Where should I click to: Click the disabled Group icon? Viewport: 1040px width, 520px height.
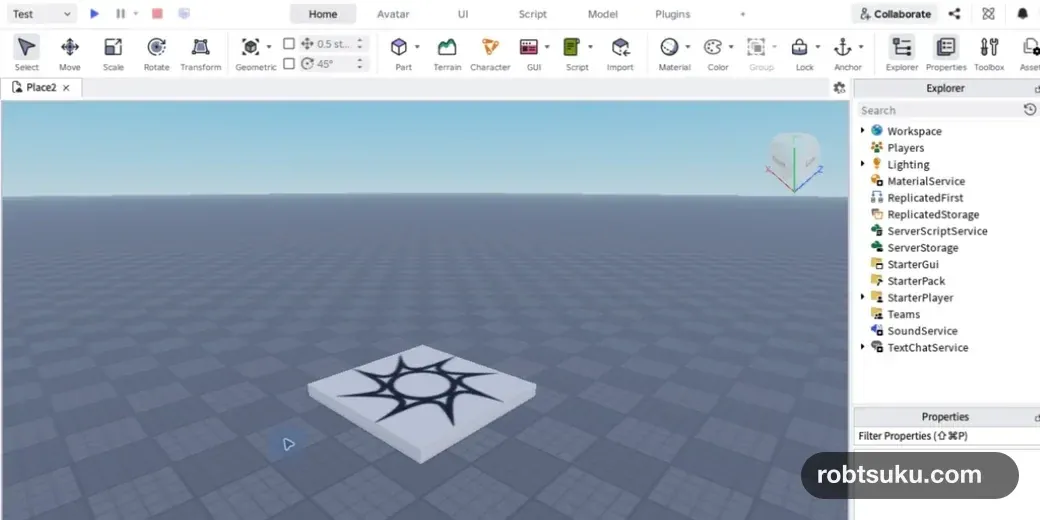[756, 47]
